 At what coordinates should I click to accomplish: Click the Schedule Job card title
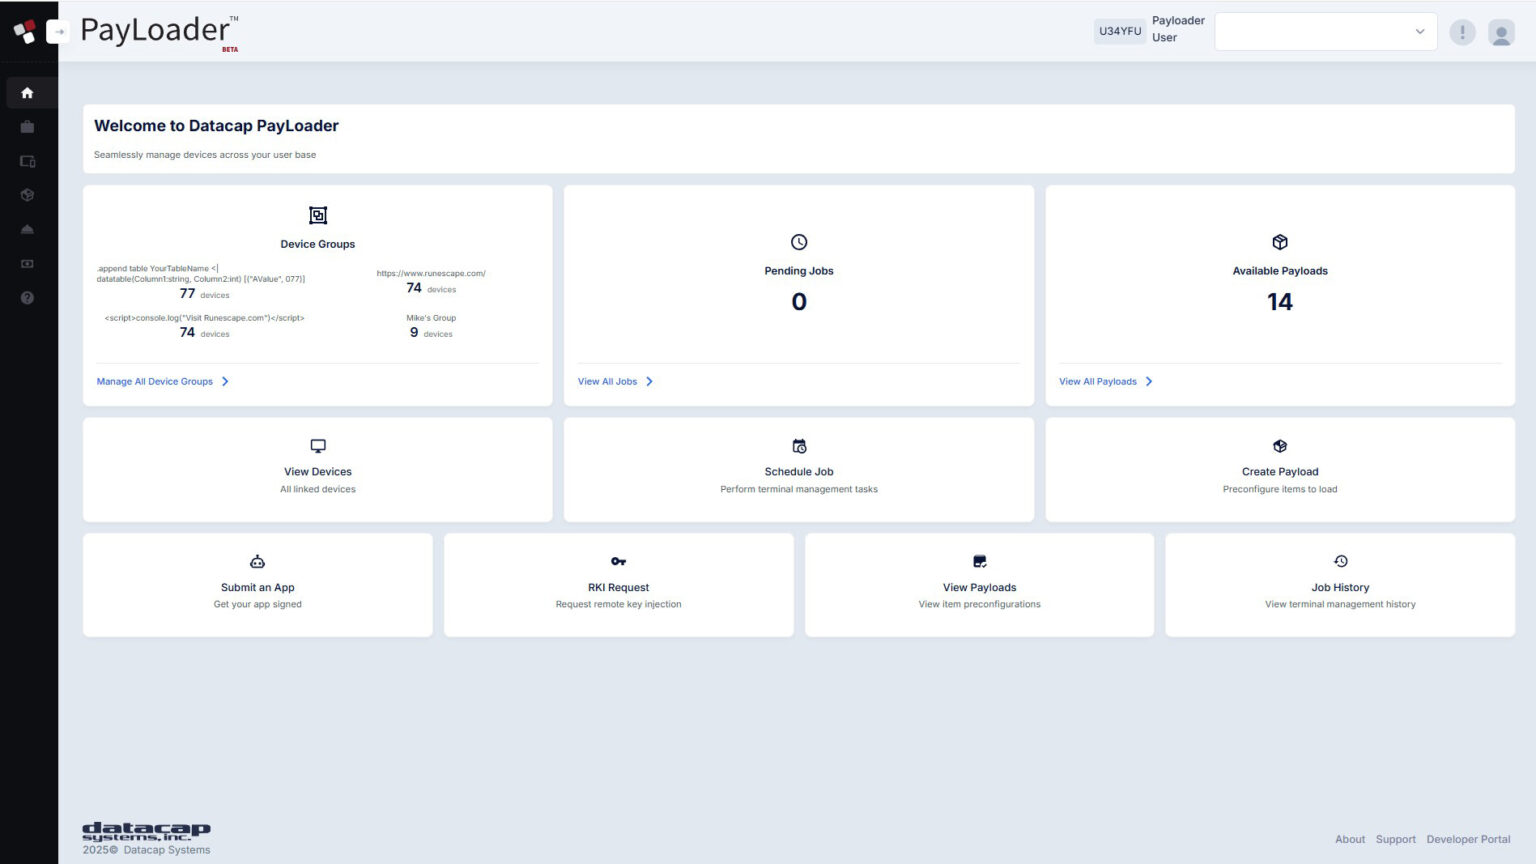click(x=799, y=472)
